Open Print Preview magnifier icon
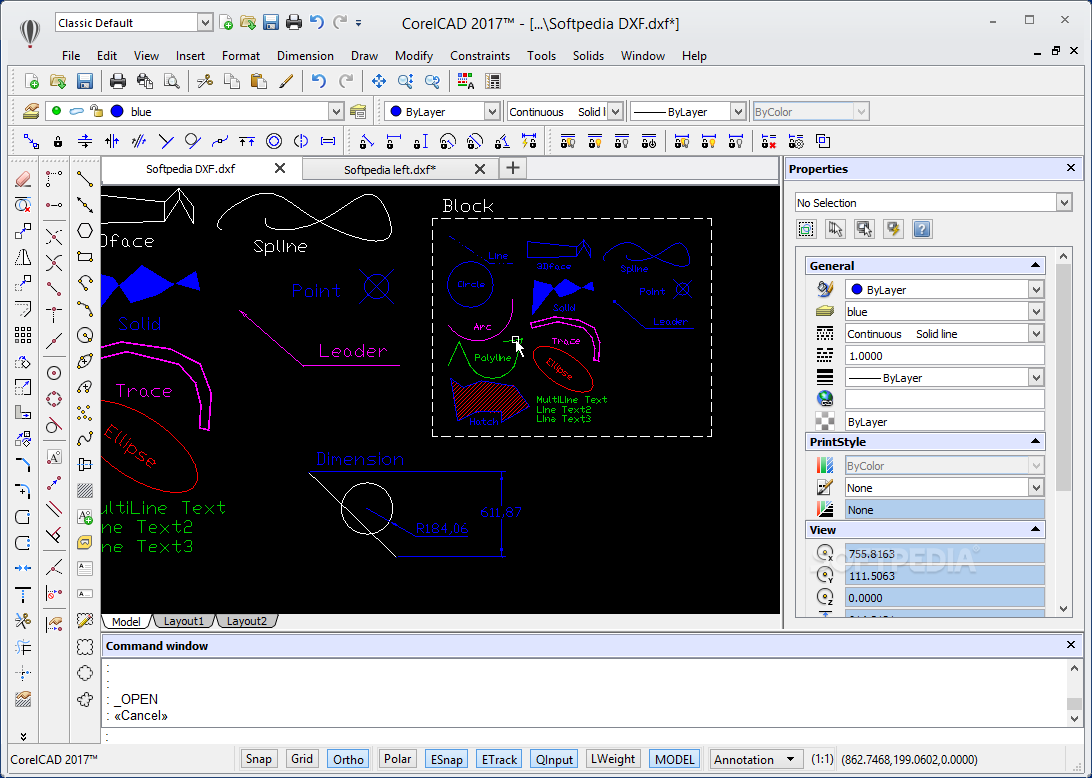The width and height of the screenshot is (1092, 778). click(x=171, y=81)
